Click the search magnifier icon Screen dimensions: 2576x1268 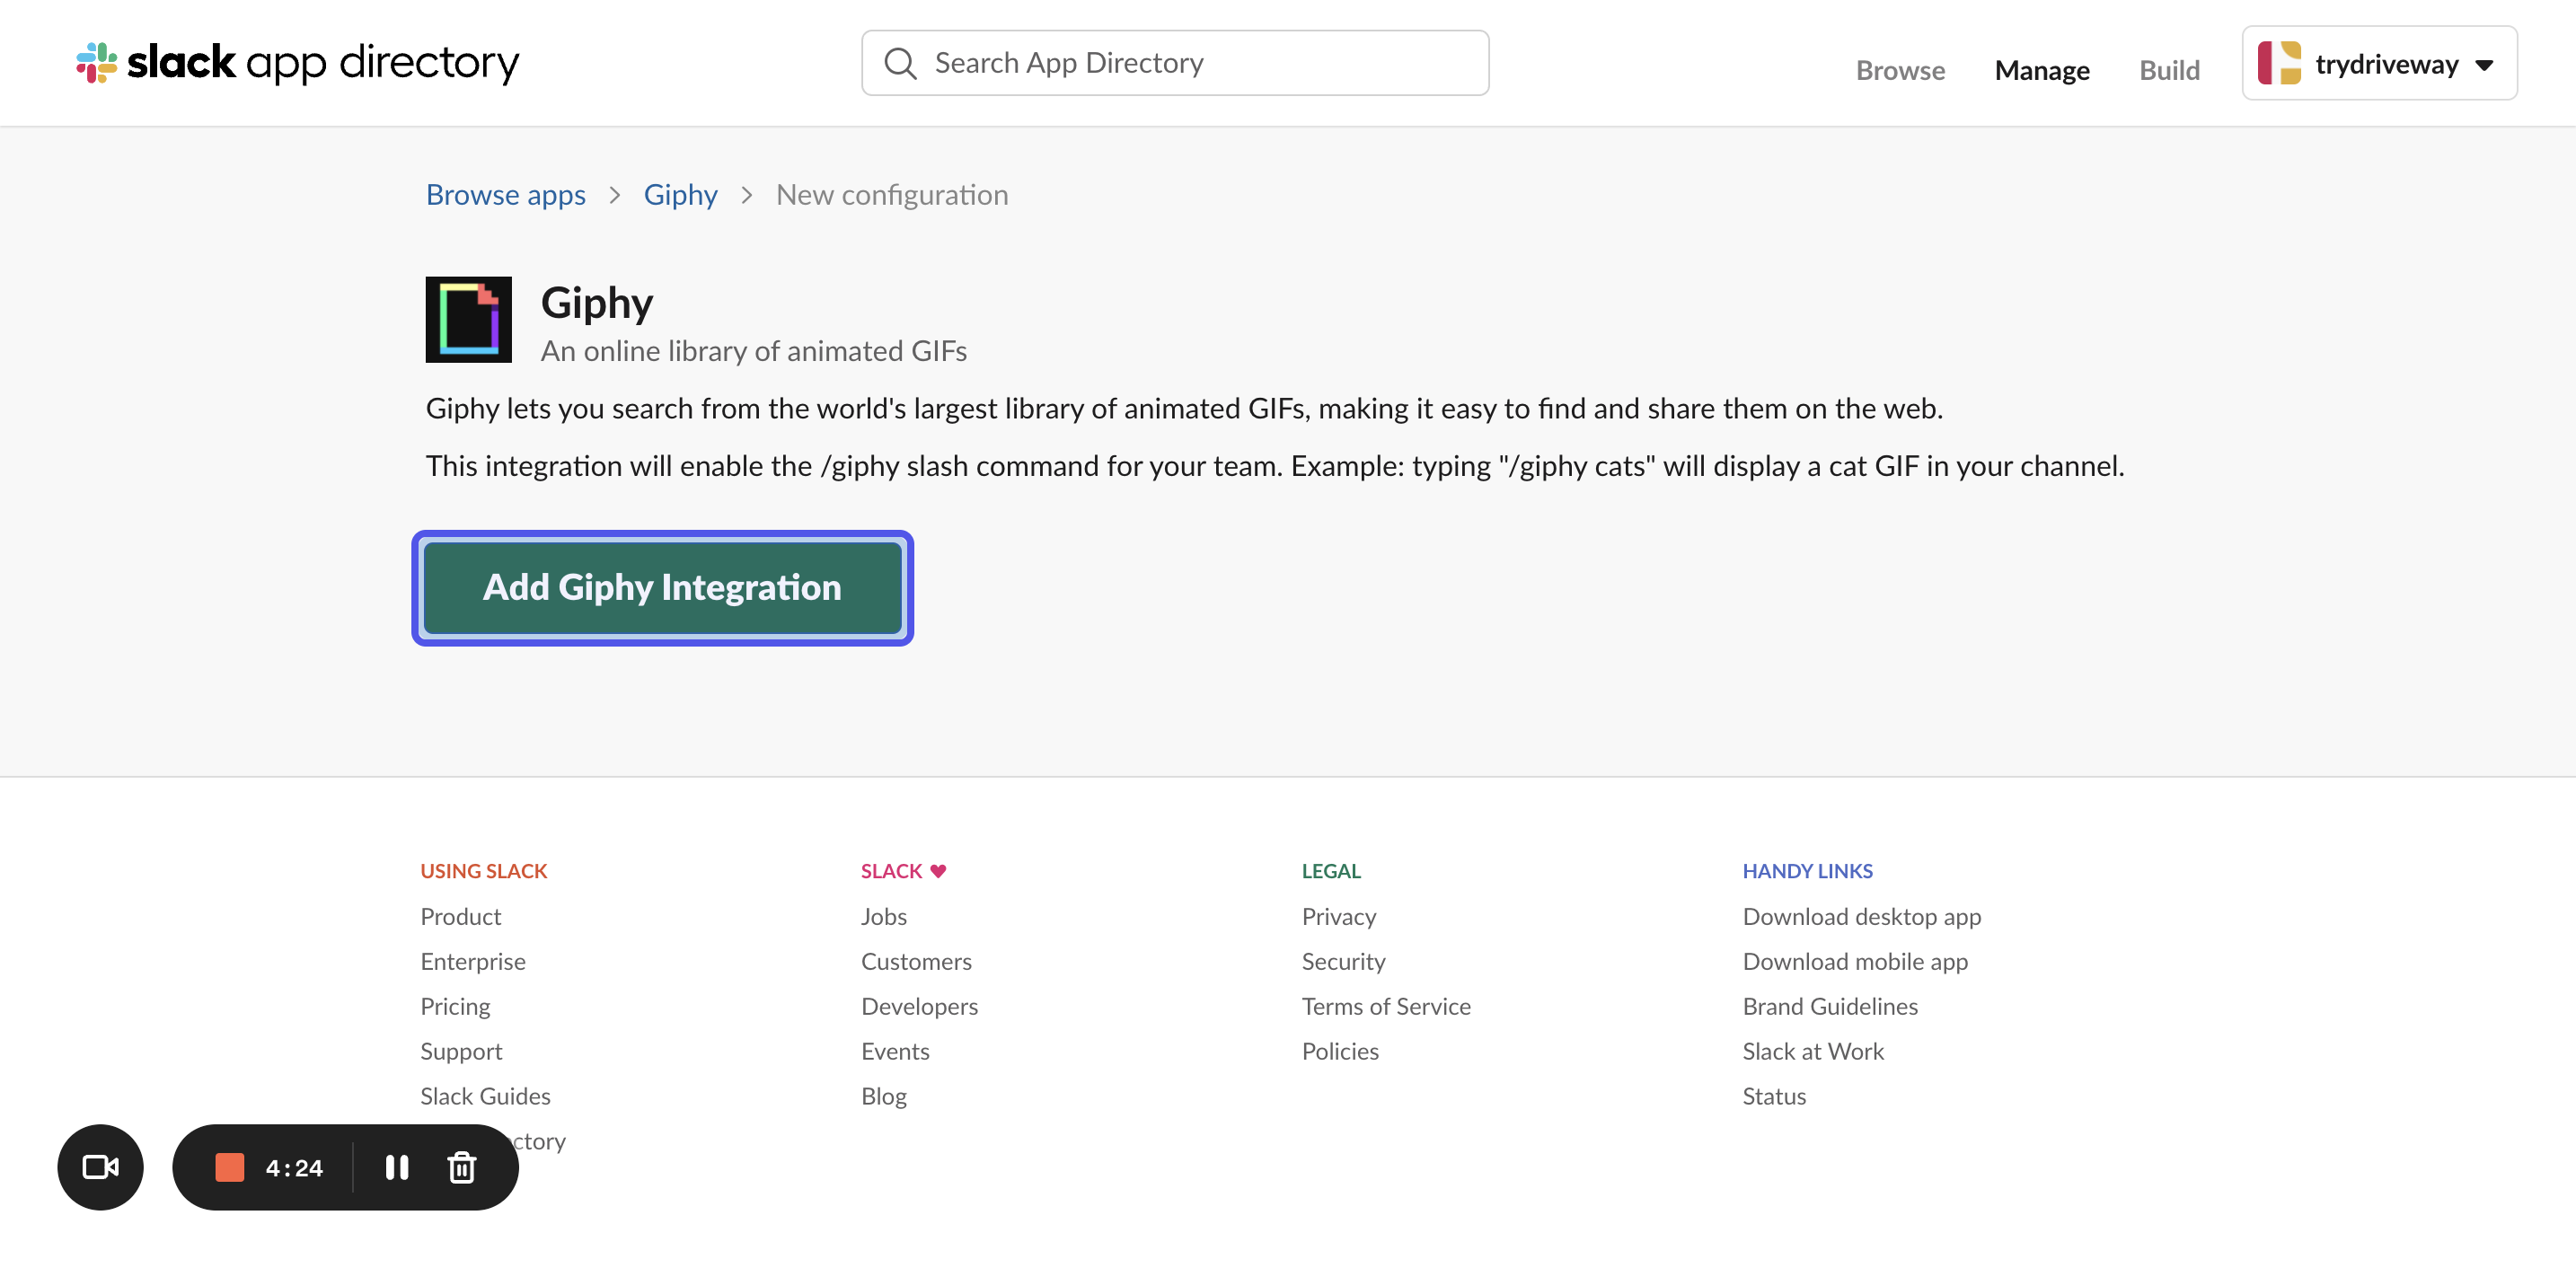900,63
